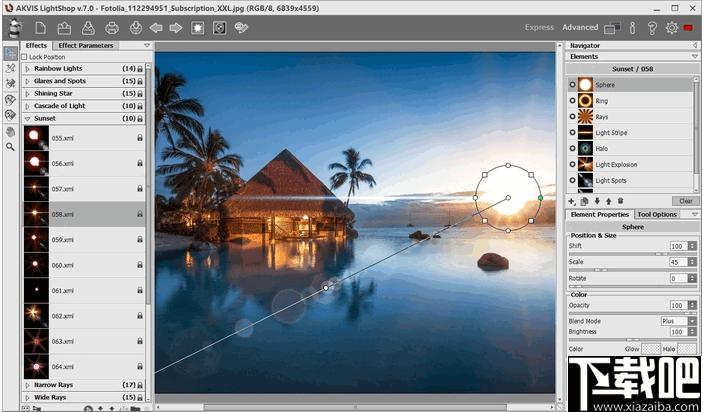Select the zoom magnifier tool
The height and width of the screenshot is (412, 703).
pos(10,147)
